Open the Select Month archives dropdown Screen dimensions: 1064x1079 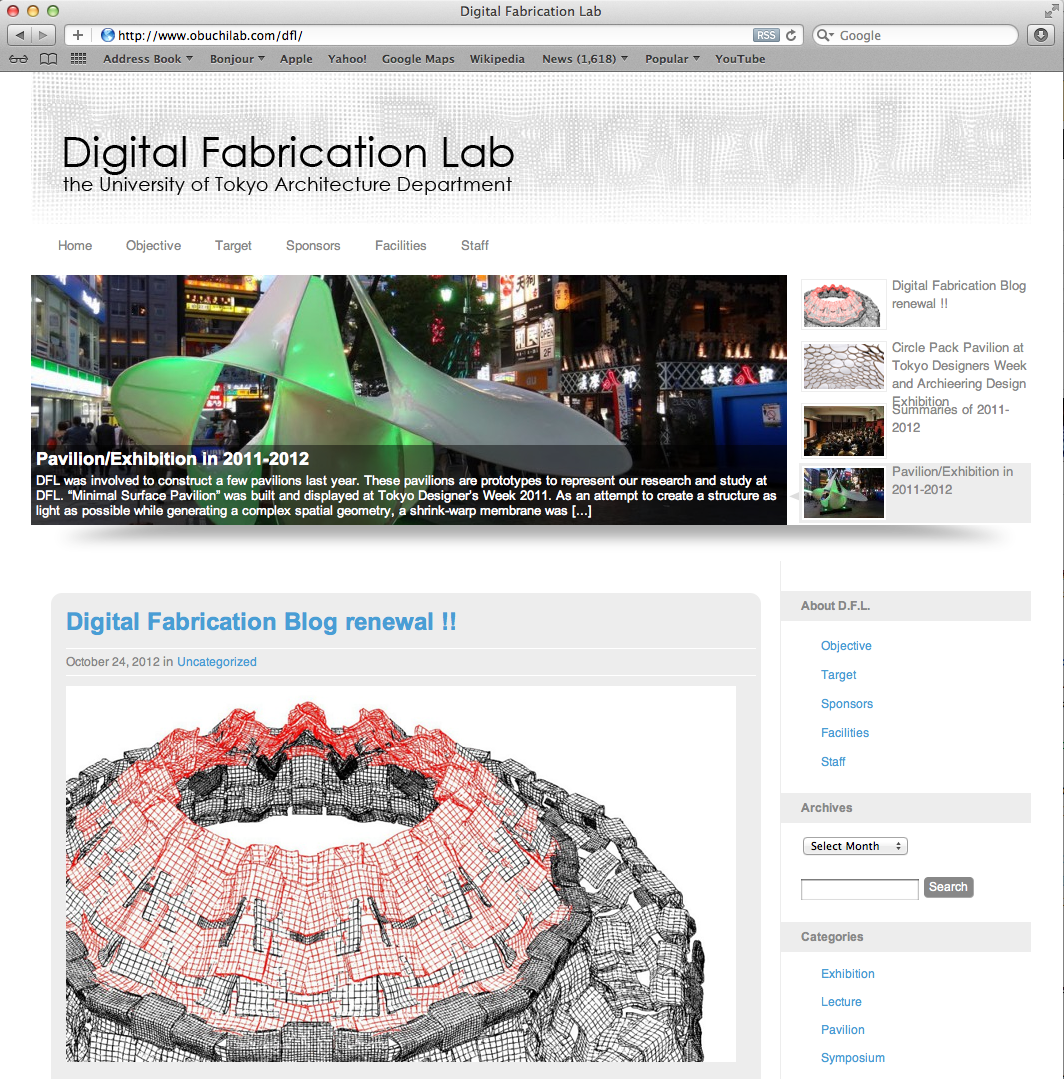coord(855,846)
